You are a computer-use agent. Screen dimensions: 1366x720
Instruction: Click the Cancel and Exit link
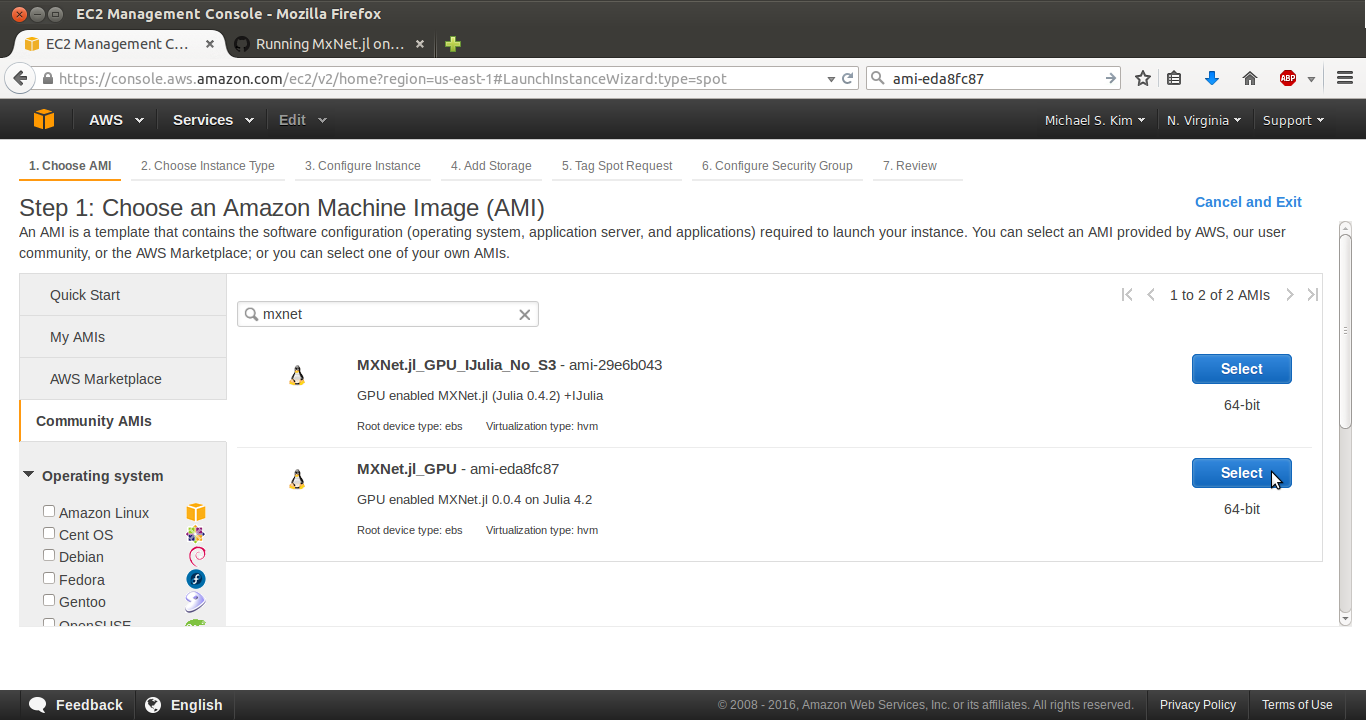coord(1248,202)
